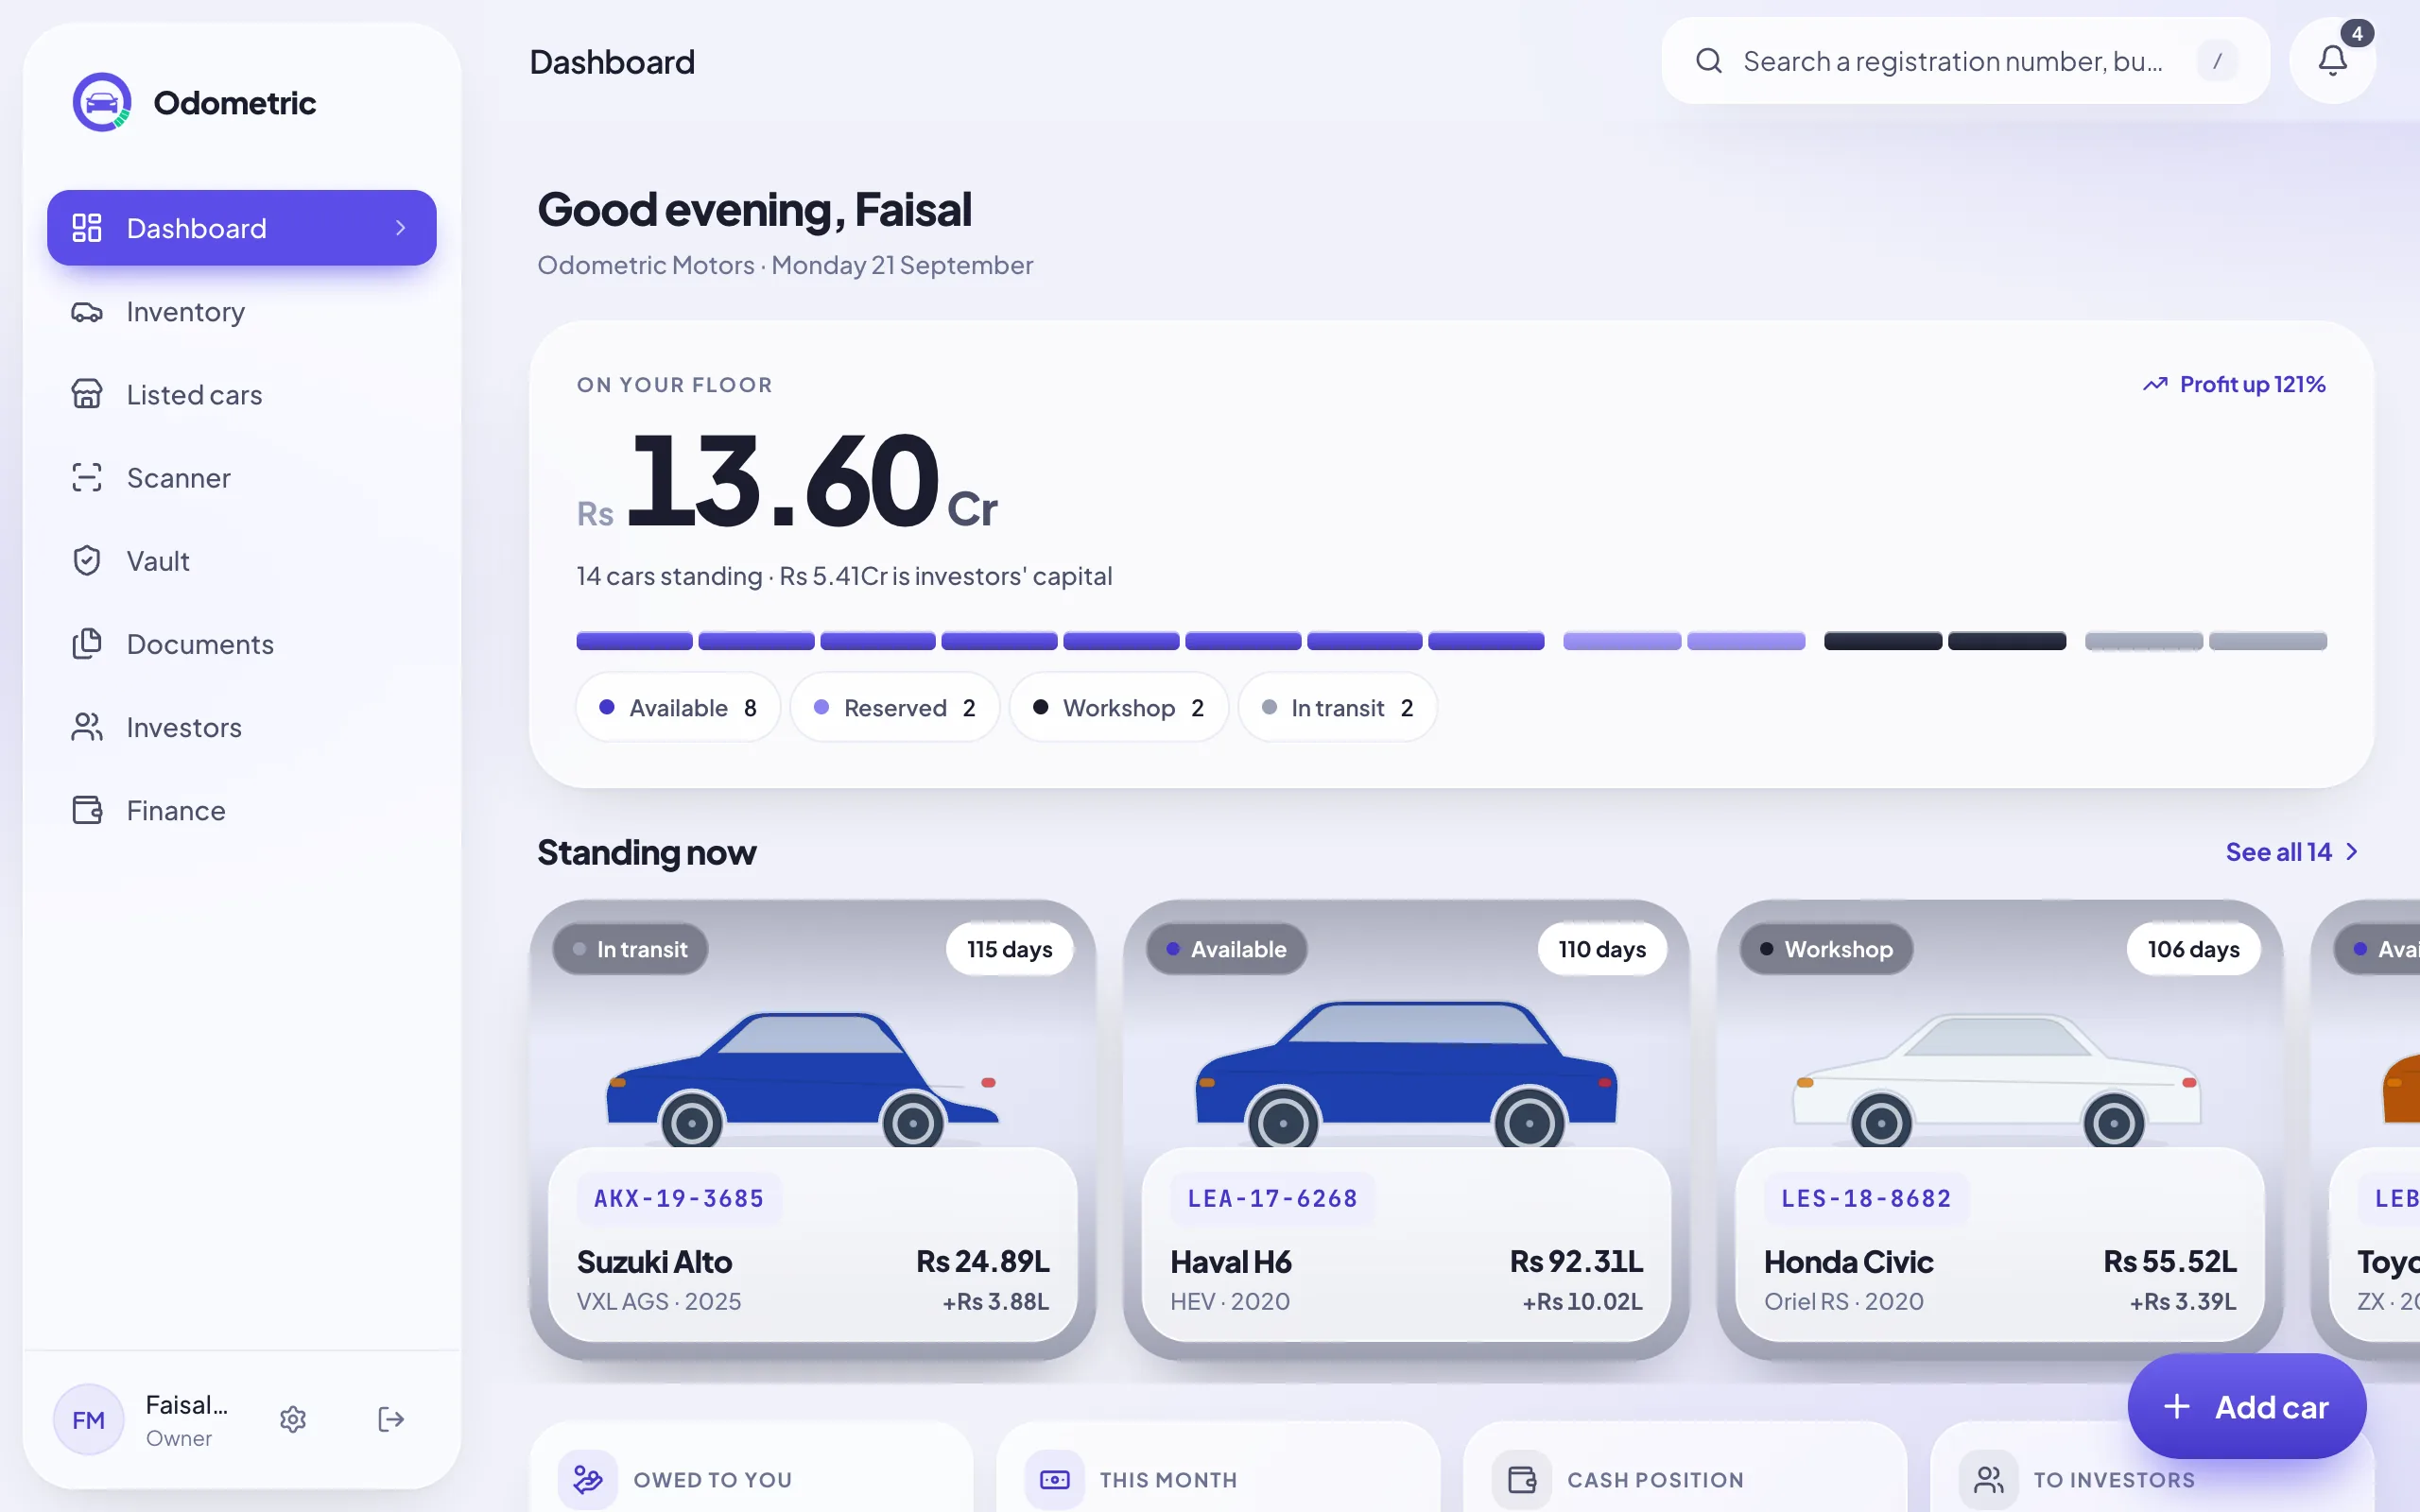
Task: Click the log out icon
Action: [391, 1419]
